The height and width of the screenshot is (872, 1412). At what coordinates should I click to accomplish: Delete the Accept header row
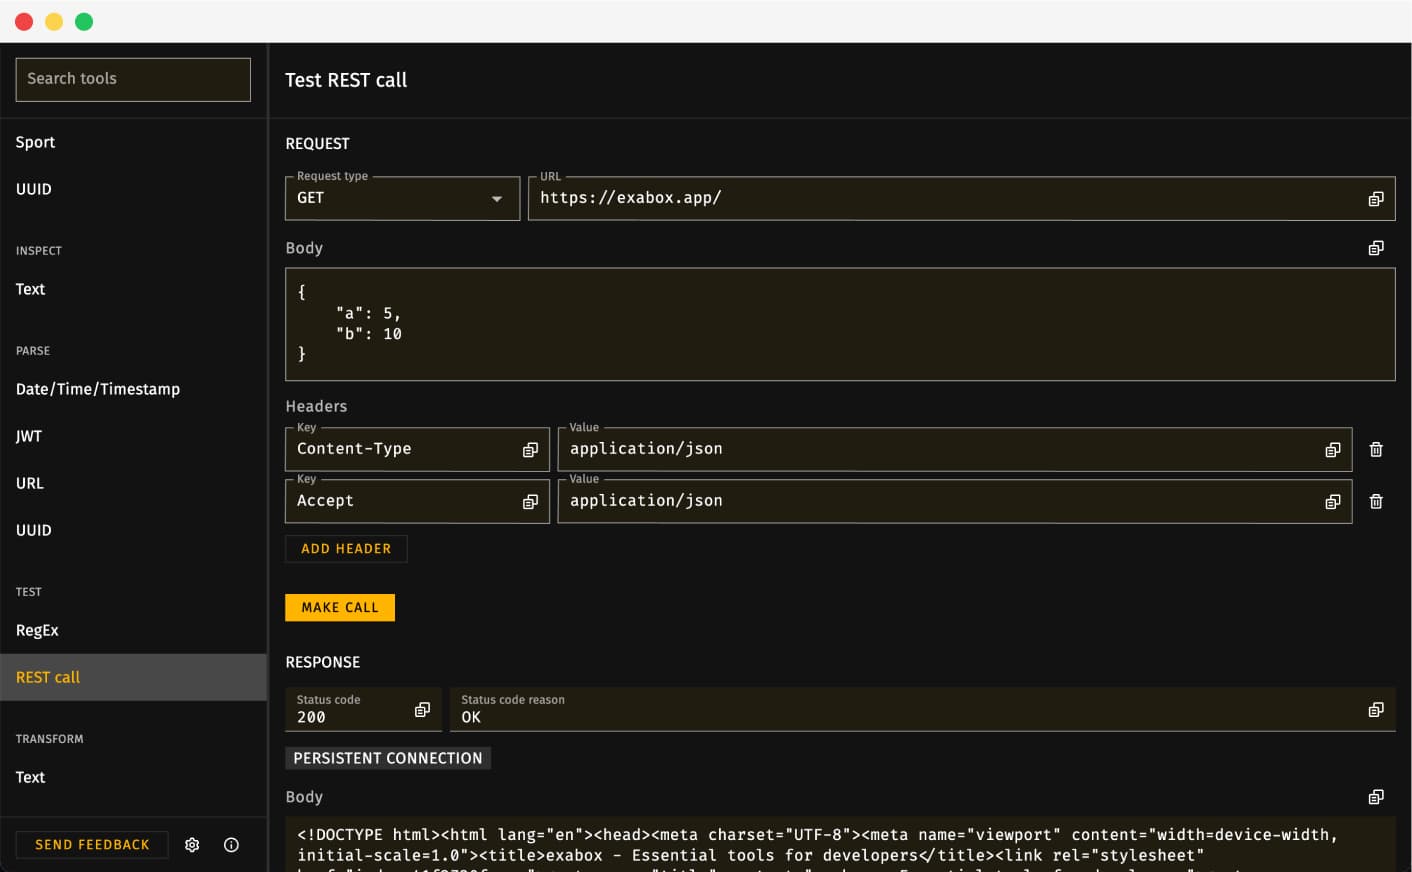tap(1376, 502)
